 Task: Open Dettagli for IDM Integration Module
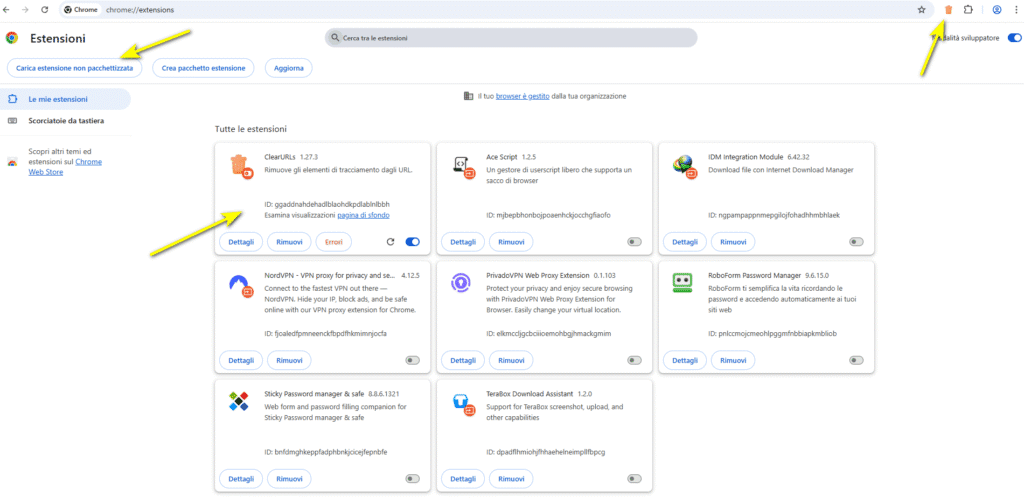click(684, 242)
